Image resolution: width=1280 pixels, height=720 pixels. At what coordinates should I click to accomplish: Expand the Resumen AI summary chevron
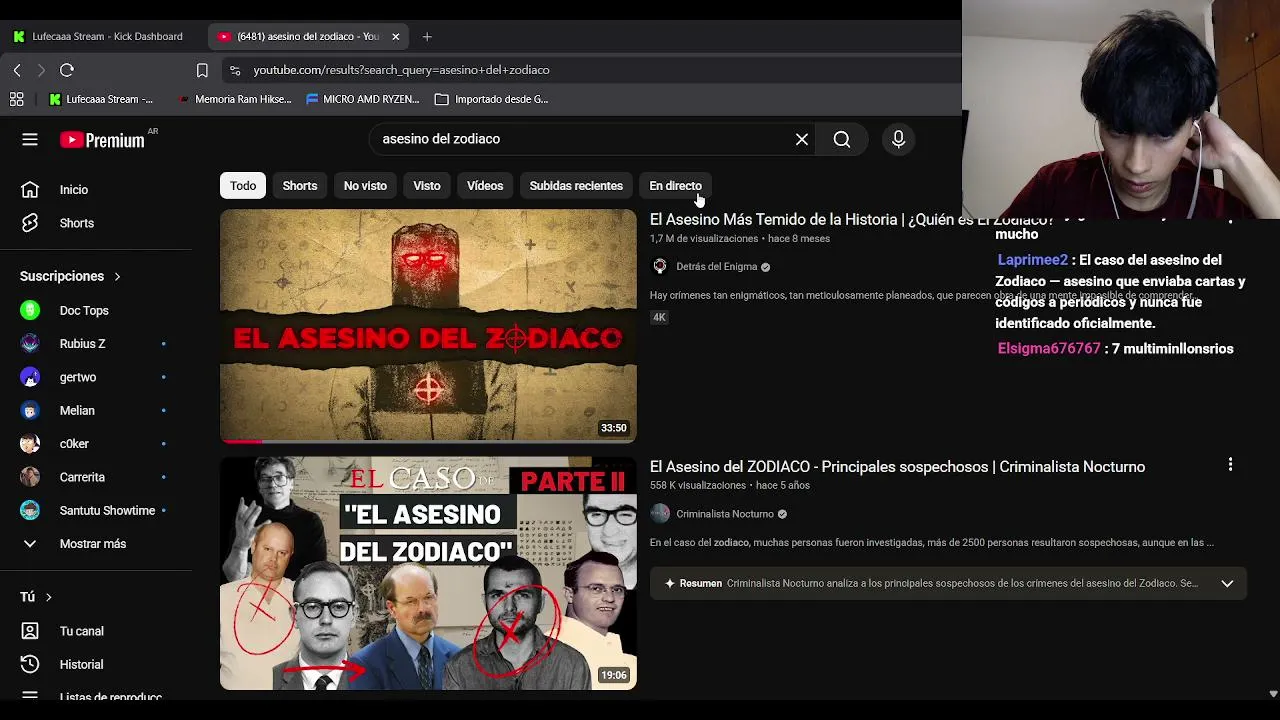pos(1227,584)
